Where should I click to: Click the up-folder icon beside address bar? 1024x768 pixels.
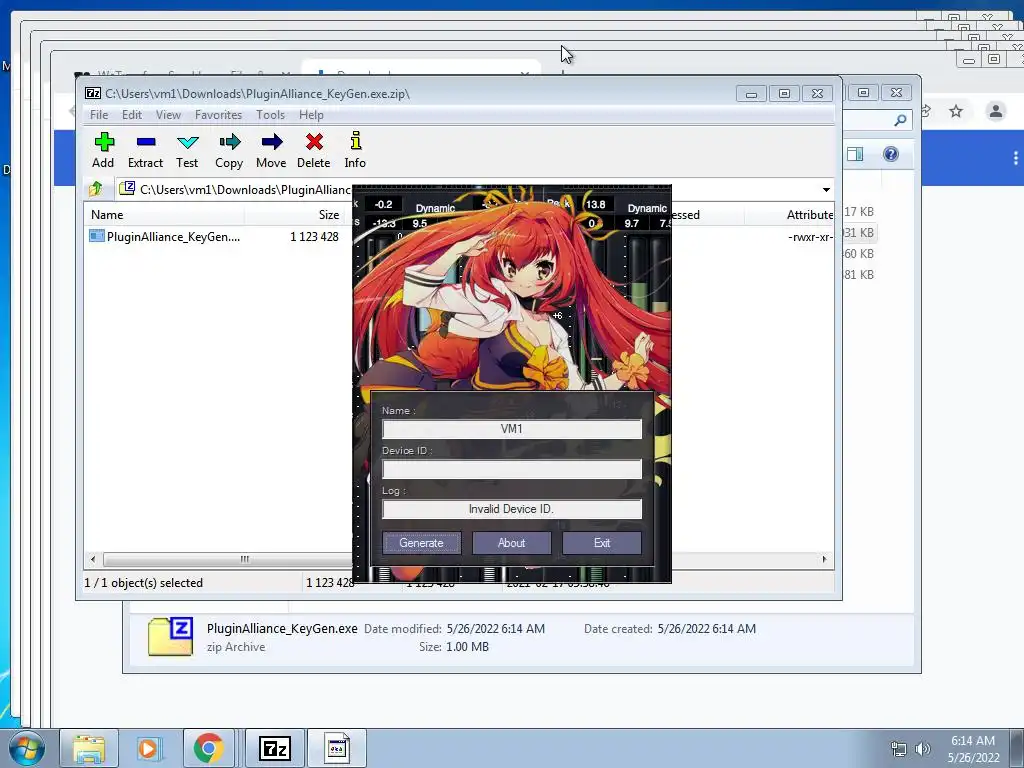[96, 189]
